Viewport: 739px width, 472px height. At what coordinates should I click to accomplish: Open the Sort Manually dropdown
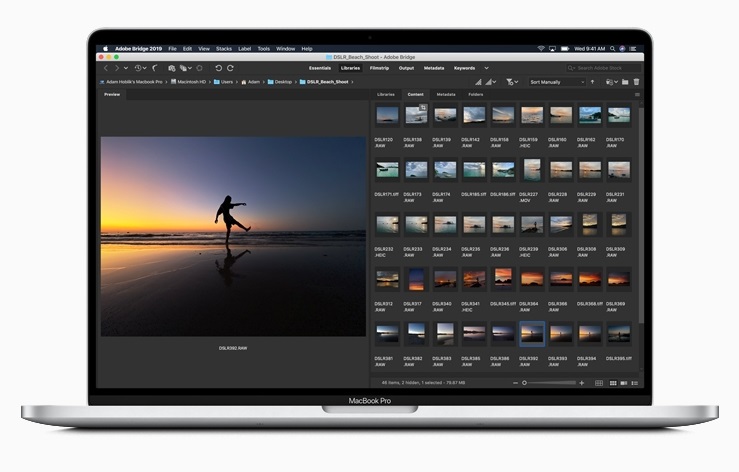tap(557, 82)
